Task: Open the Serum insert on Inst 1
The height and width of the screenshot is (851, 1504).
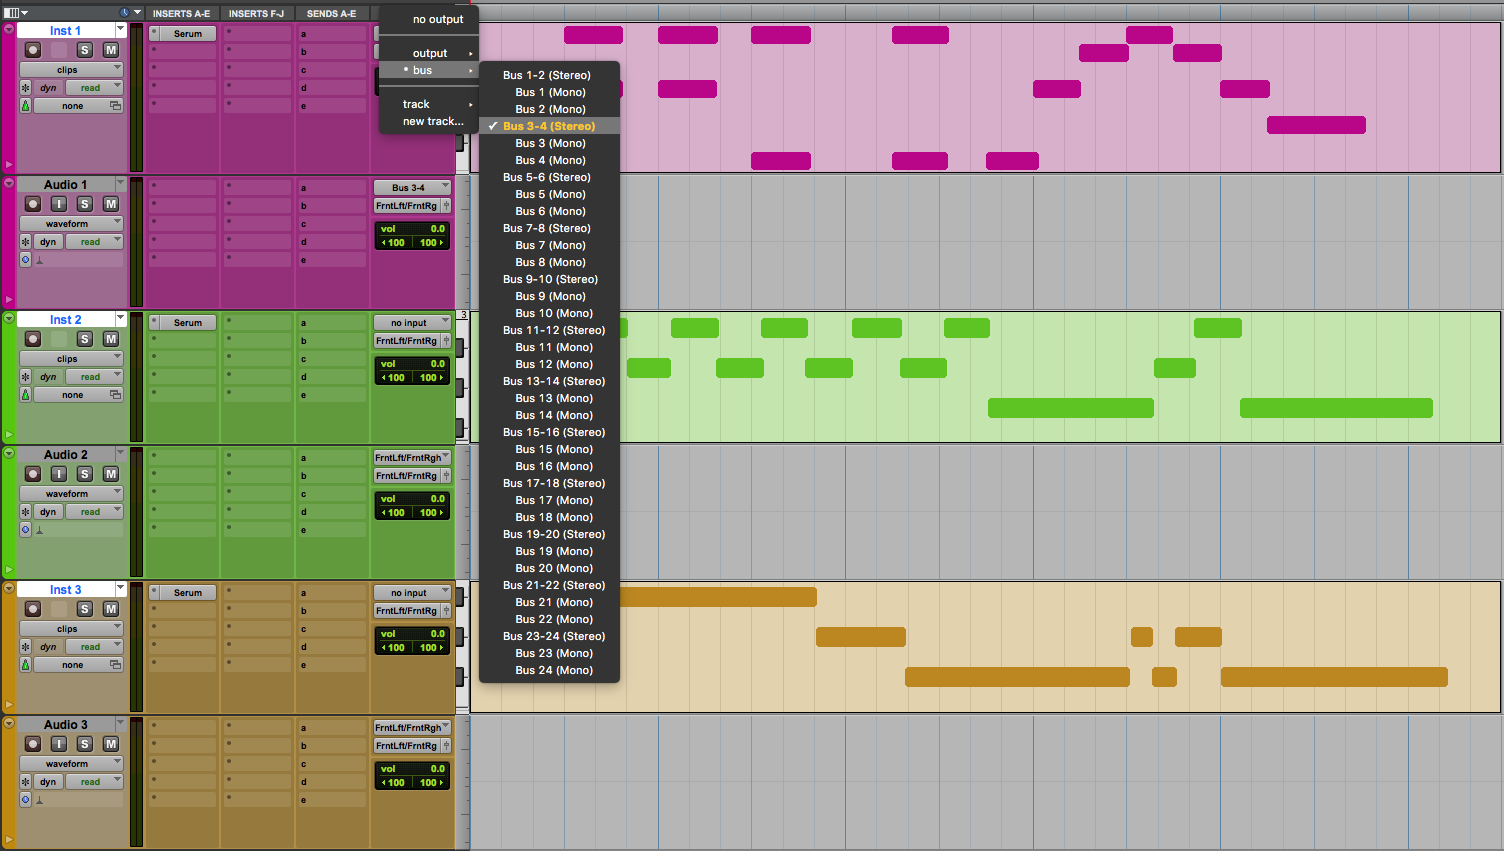Action: (x=188, y=34)
